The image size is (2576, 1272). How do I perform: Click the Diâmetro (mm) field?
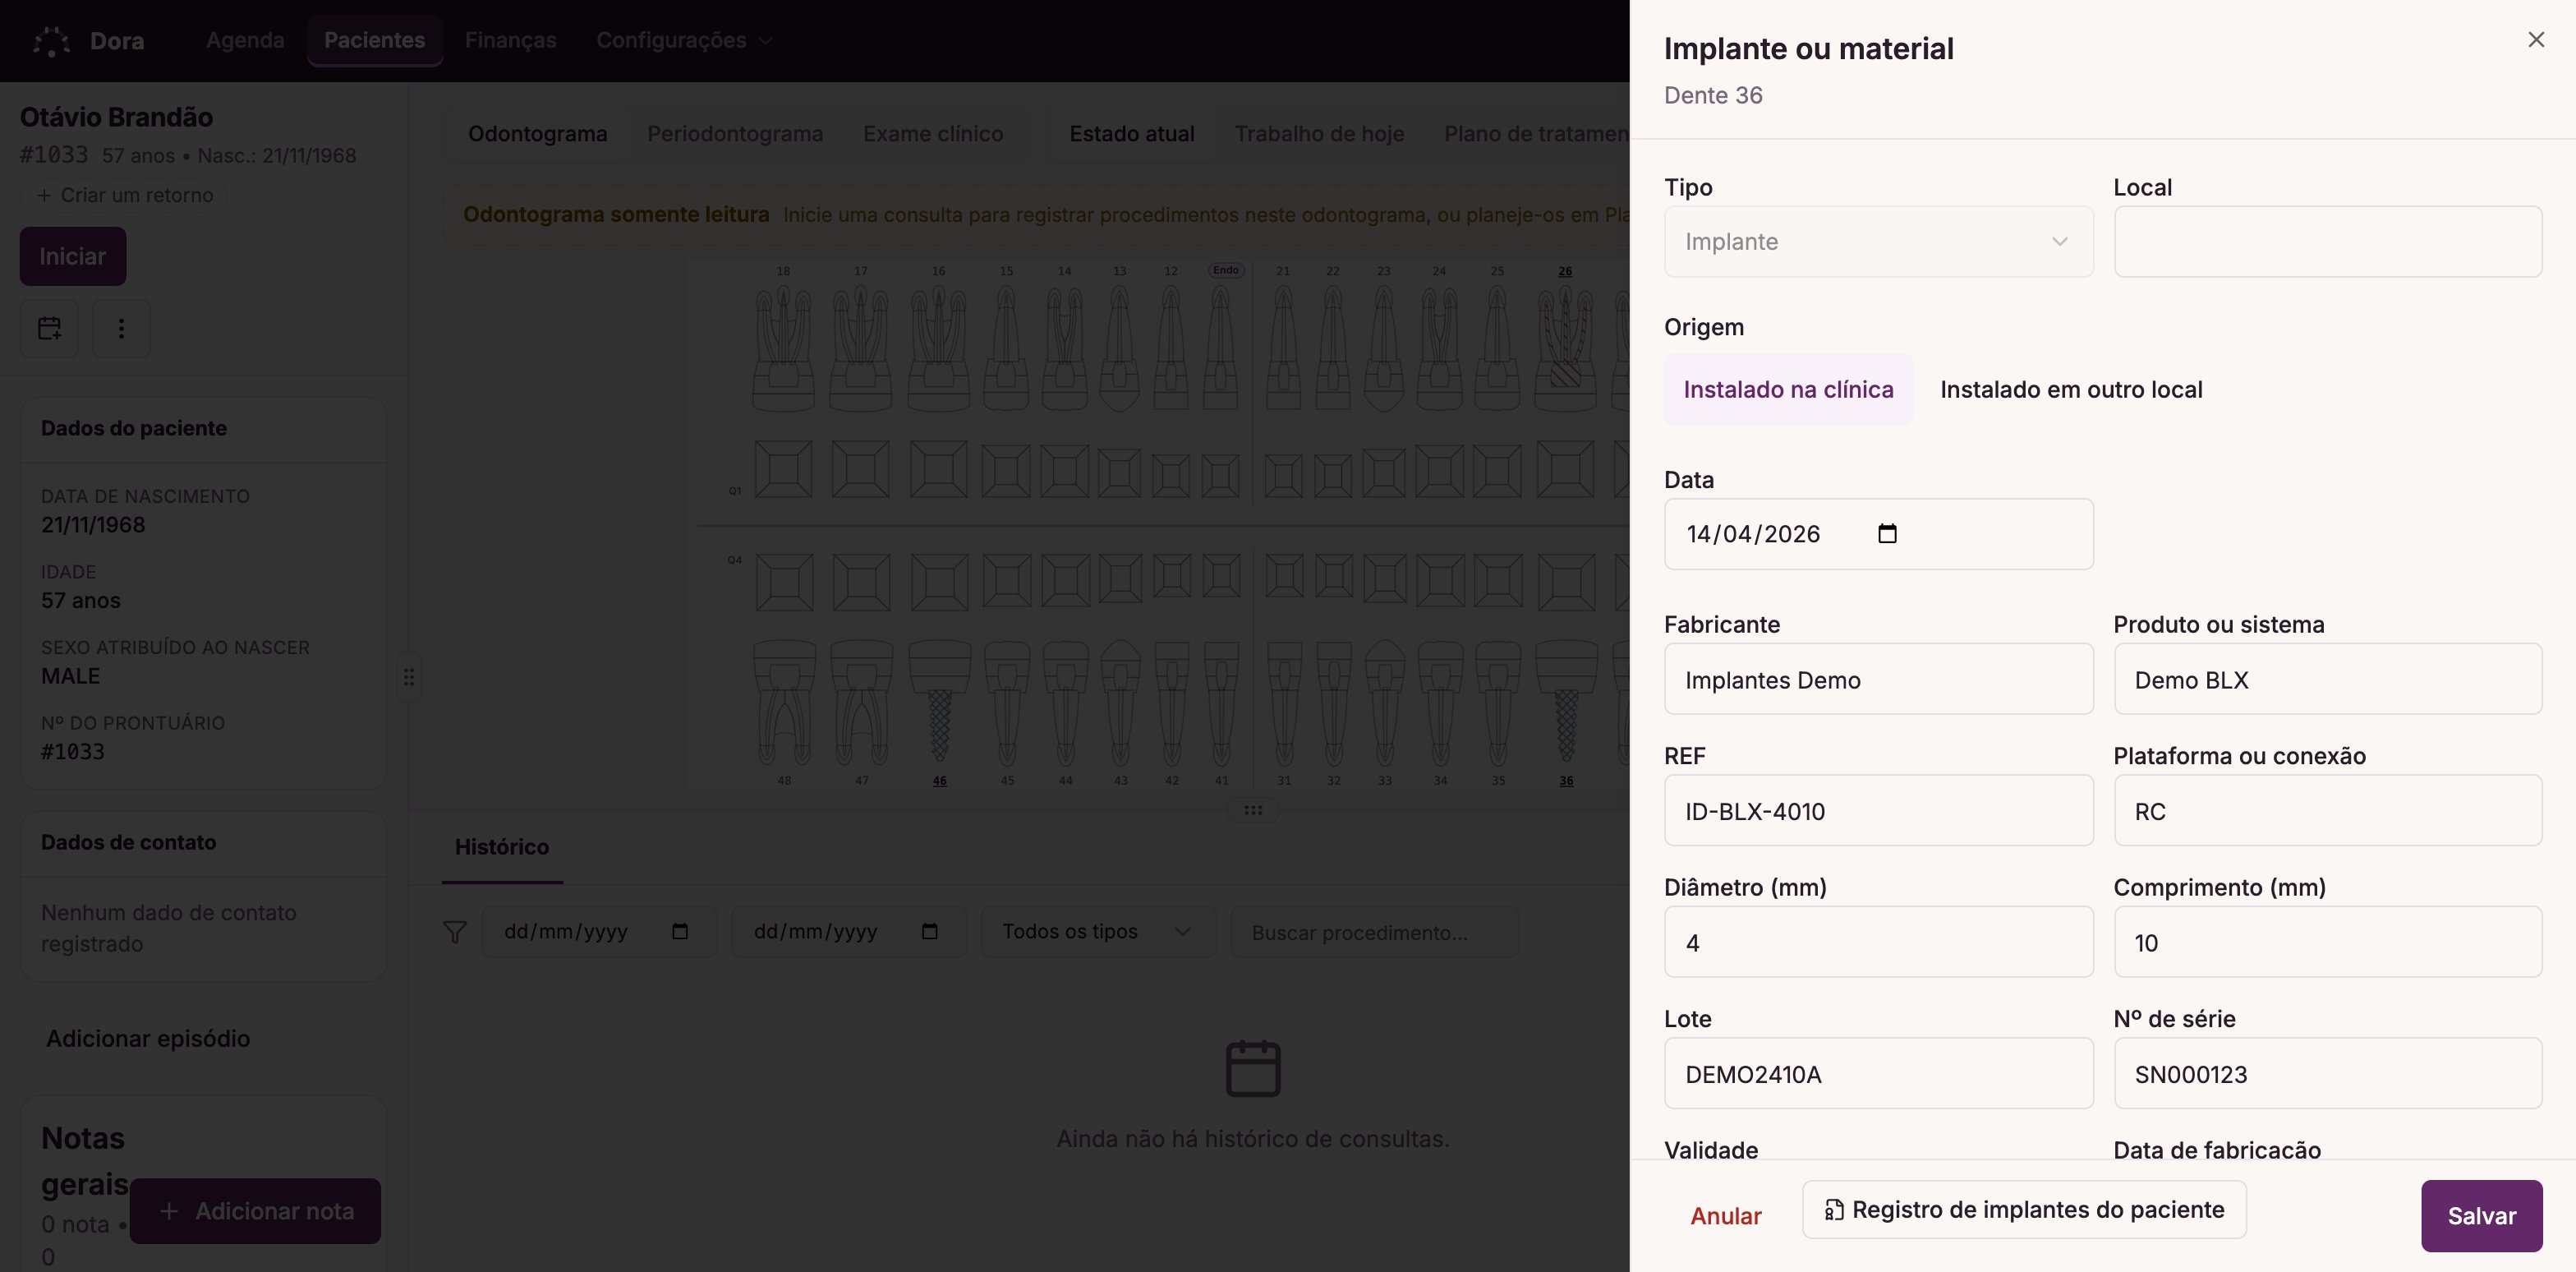[x=1878, y=942]
